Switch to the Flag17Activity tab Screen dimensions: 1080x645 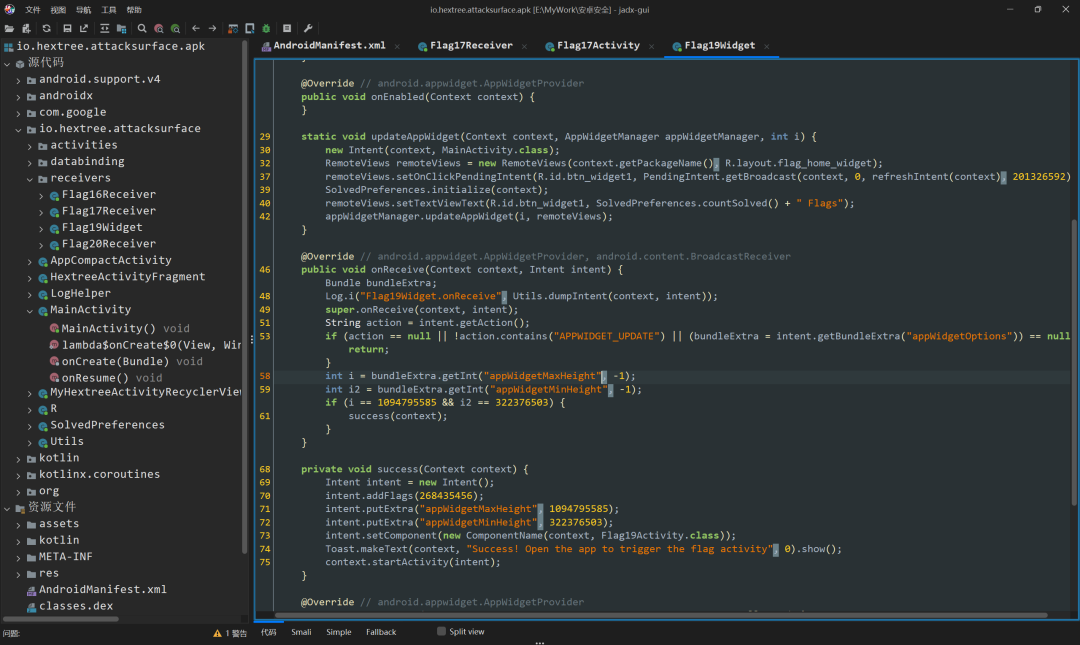coord(597,46)
